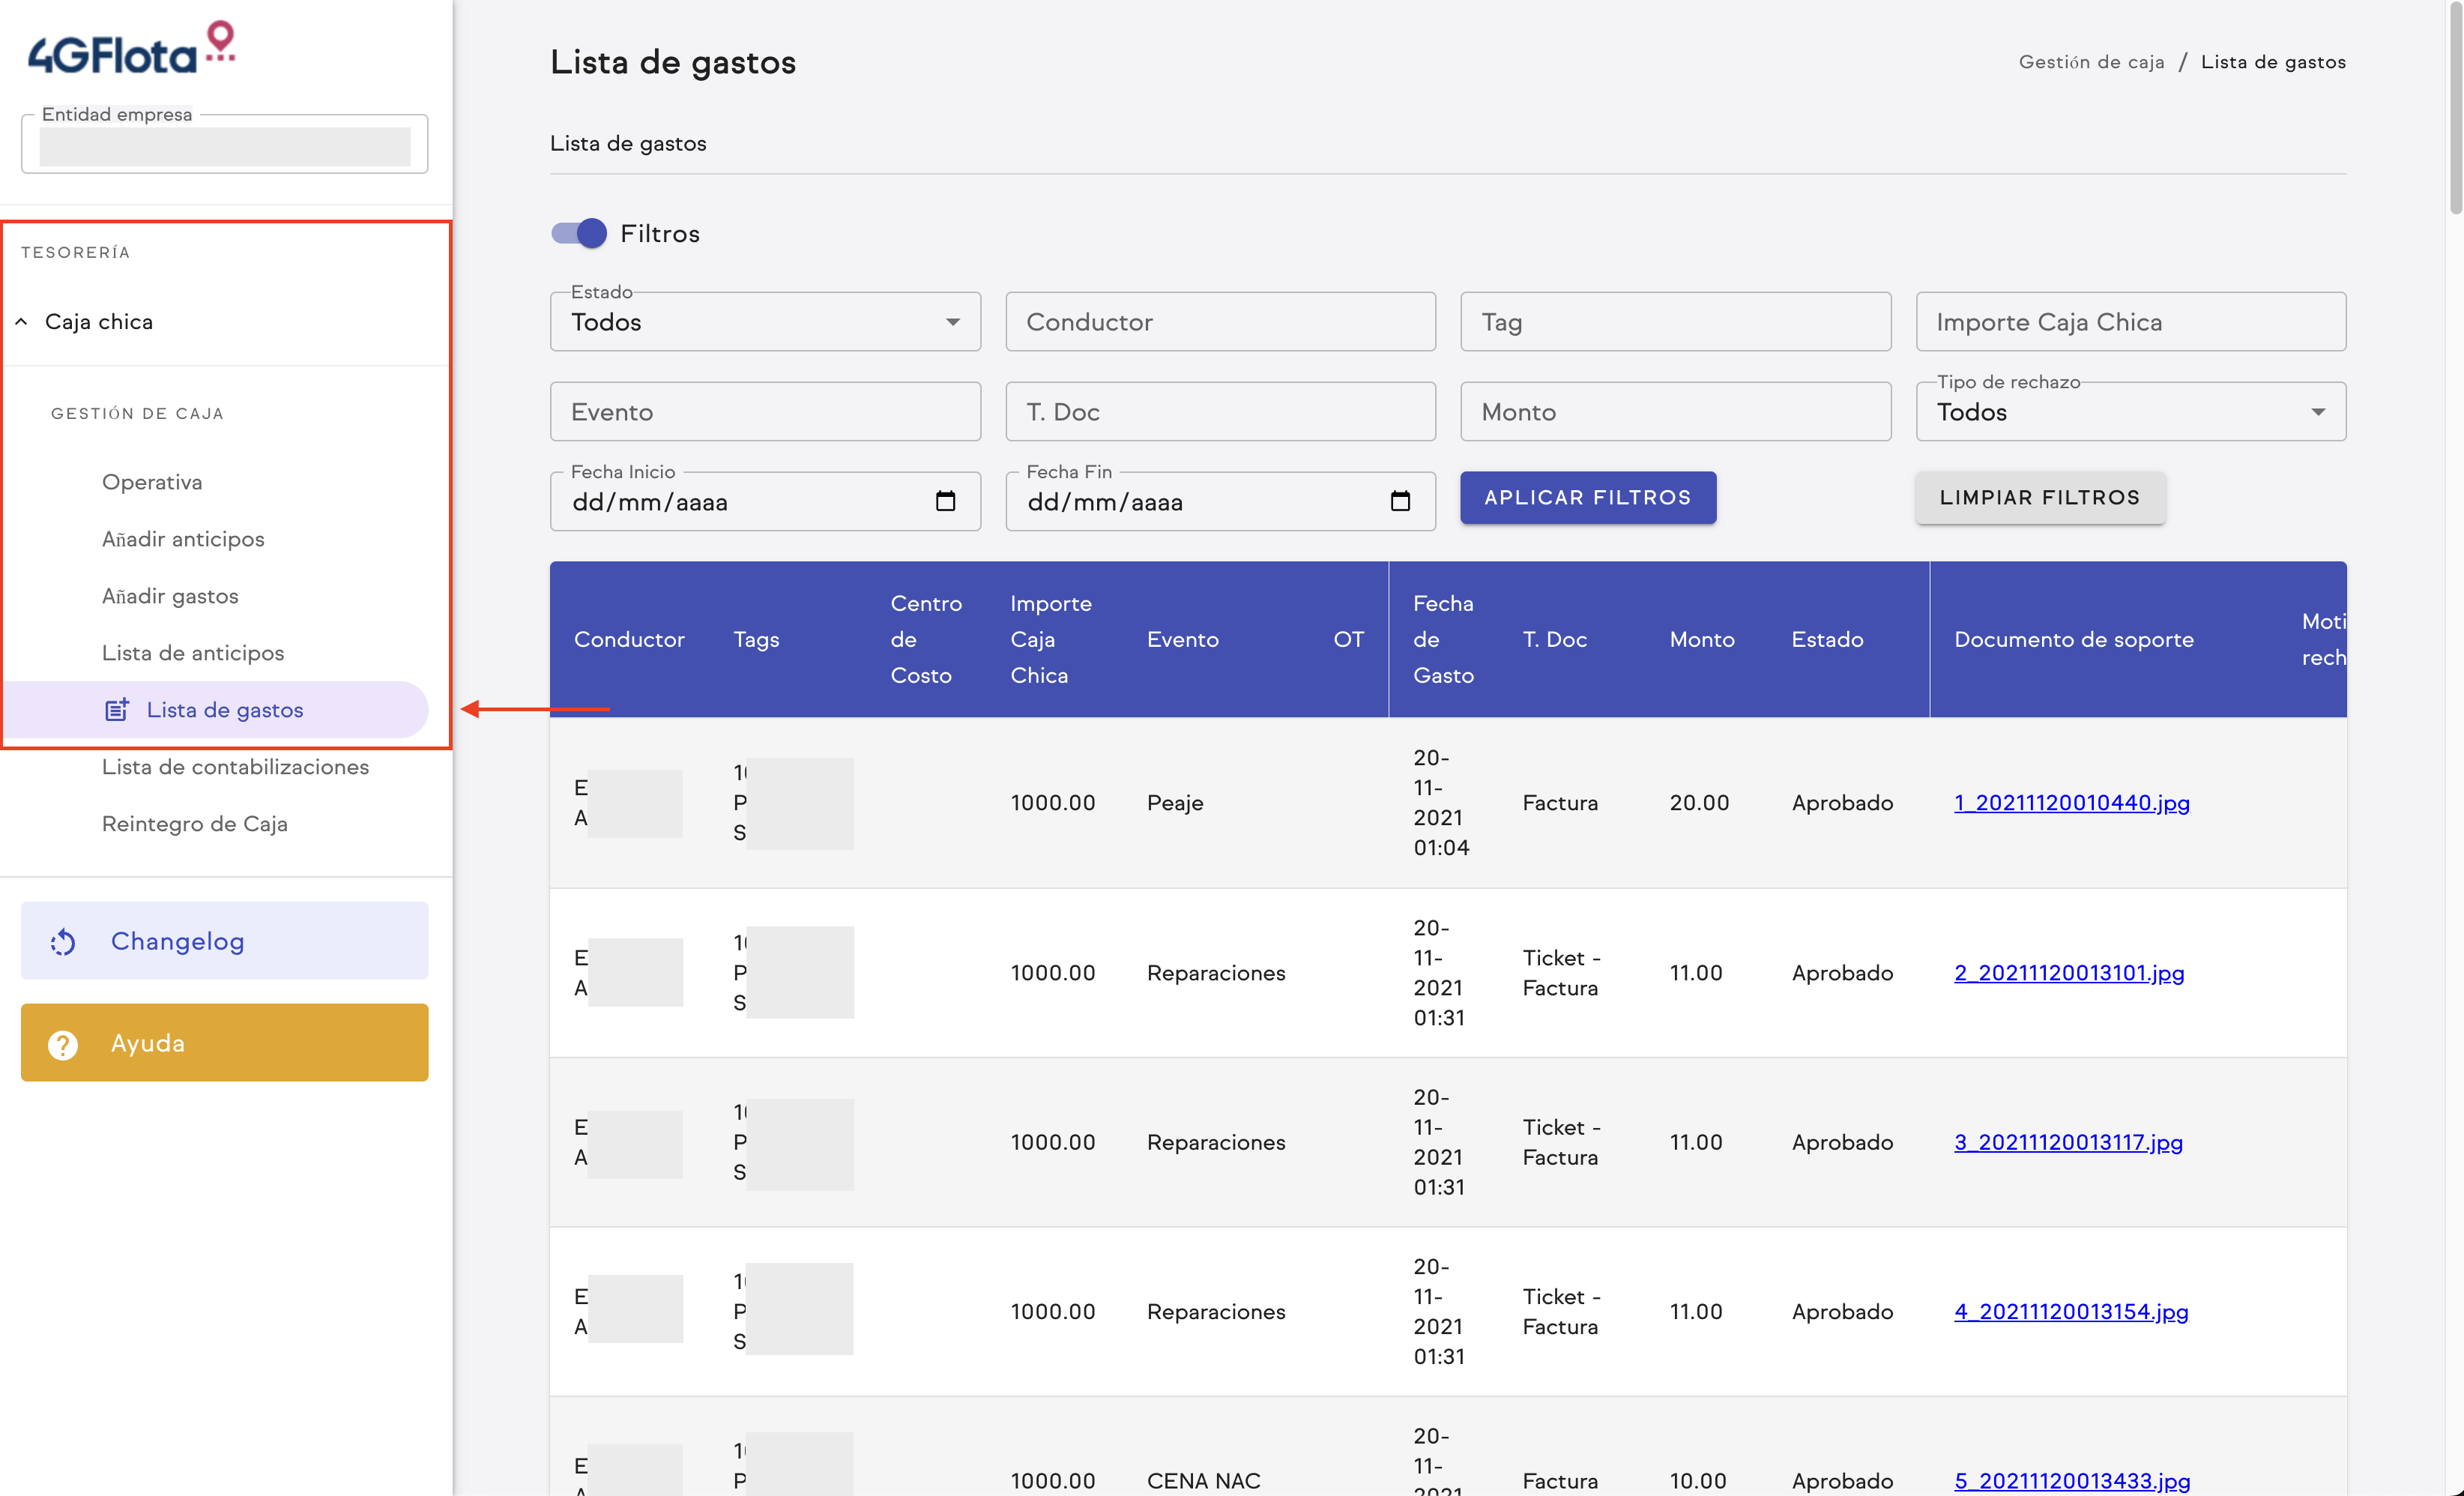Open the Fecha Inicio calendar picker
The image size is (2464, 1496).
(944, 501)
